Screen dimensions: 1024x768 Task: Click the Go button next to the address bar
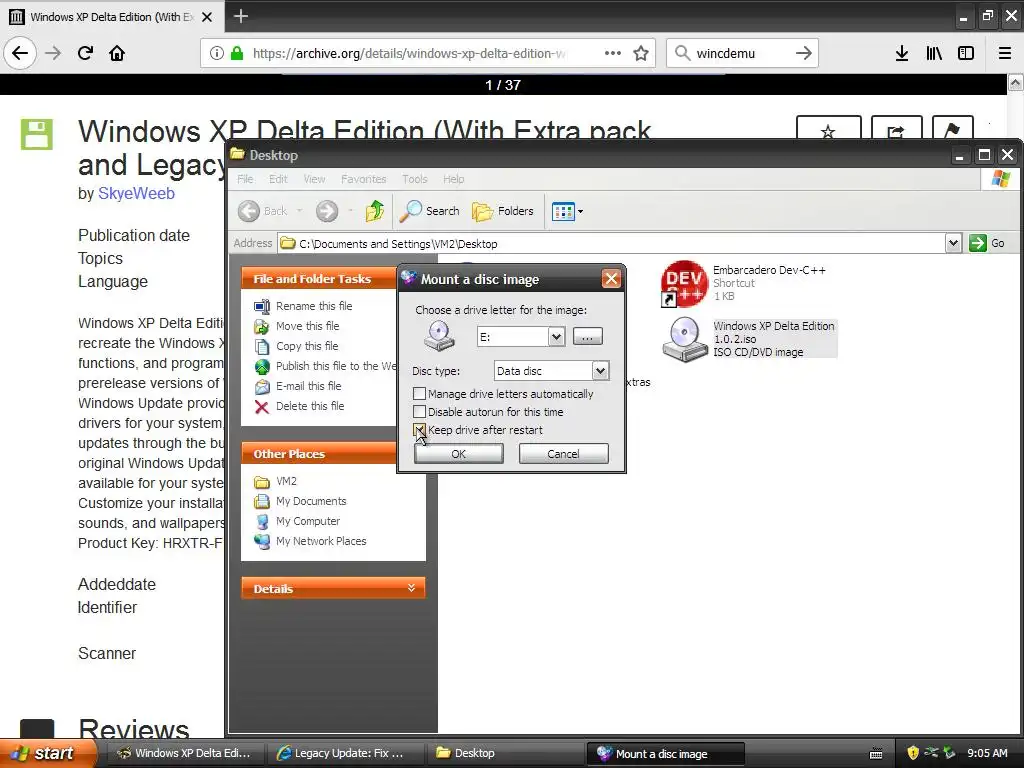click(987, 243)
